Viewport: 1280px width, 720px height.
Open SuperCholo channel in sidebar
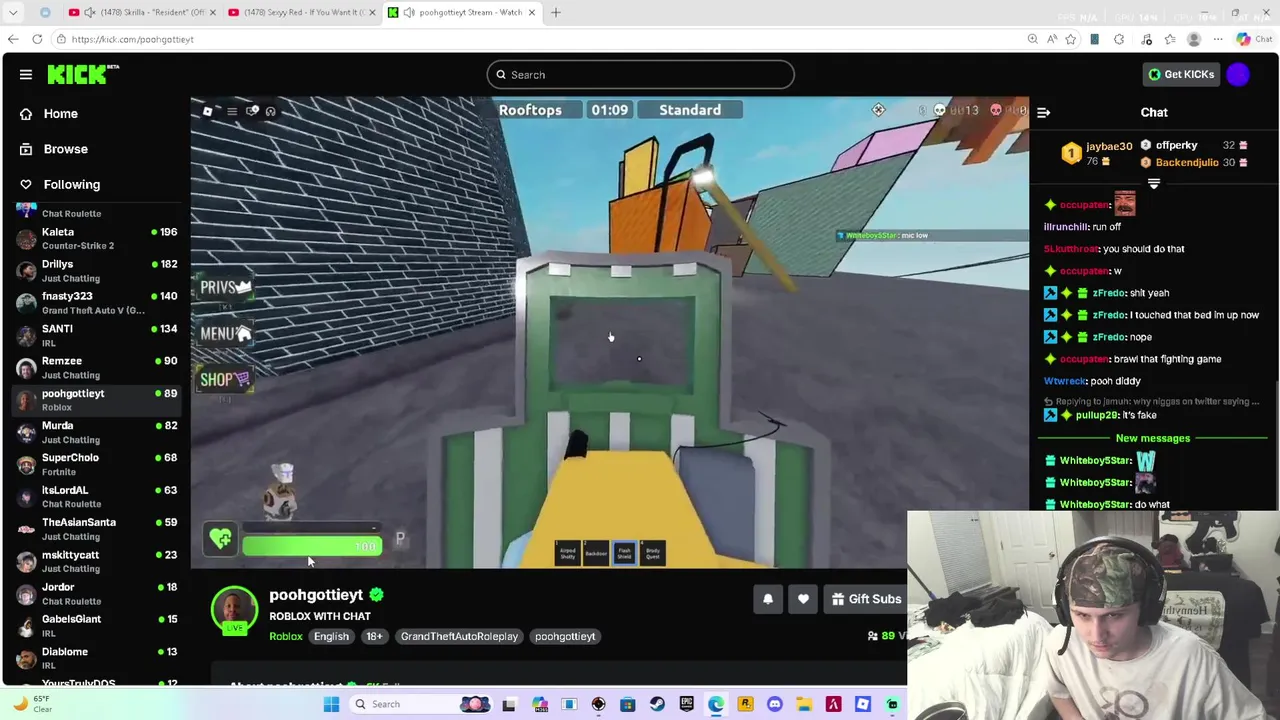(x=97, y=464)
